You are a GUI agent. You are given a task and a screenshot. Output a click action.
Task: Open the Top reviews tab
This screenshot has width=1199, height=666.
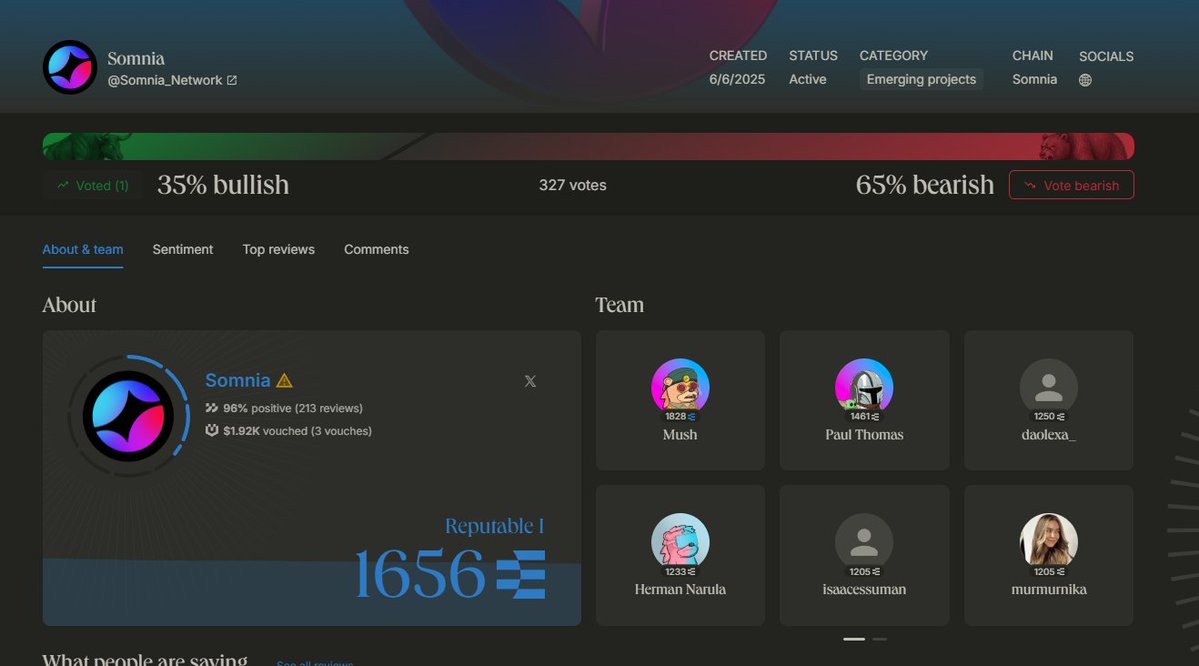pyautogui.click(x=278, y=250)
